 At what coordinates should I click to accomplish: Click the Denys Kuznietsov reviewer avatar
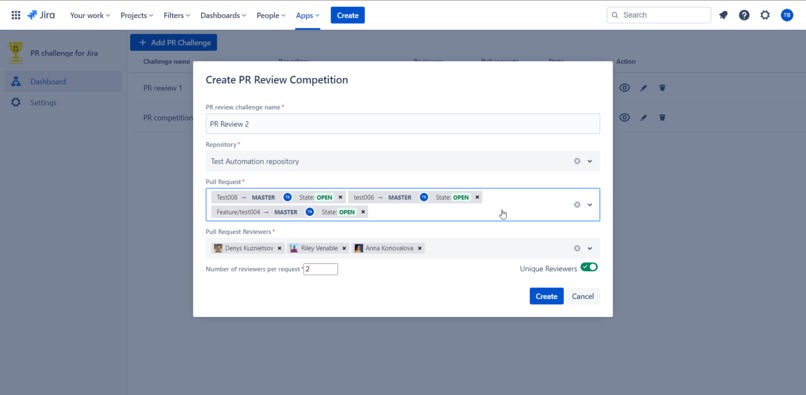click(x=218, y=248)
